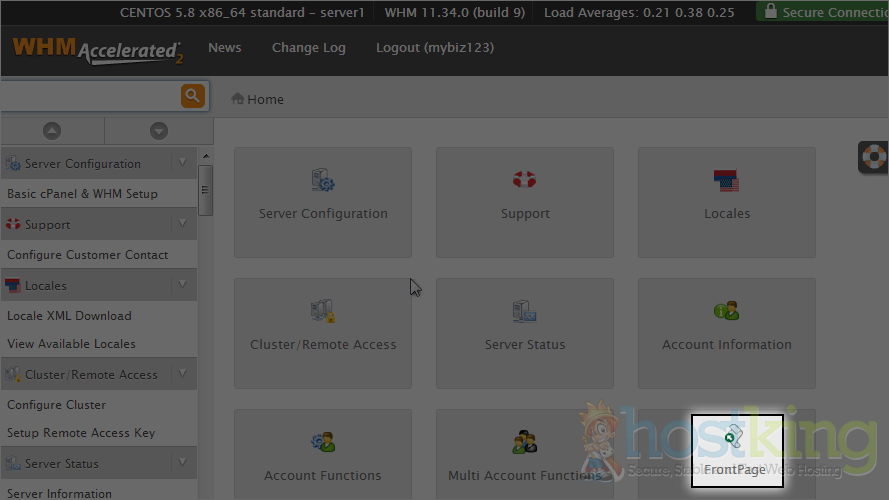Click the sidebar vertical scrollbar thumb
The height and width of the screenshot is (500, 889).
[205, 190]
